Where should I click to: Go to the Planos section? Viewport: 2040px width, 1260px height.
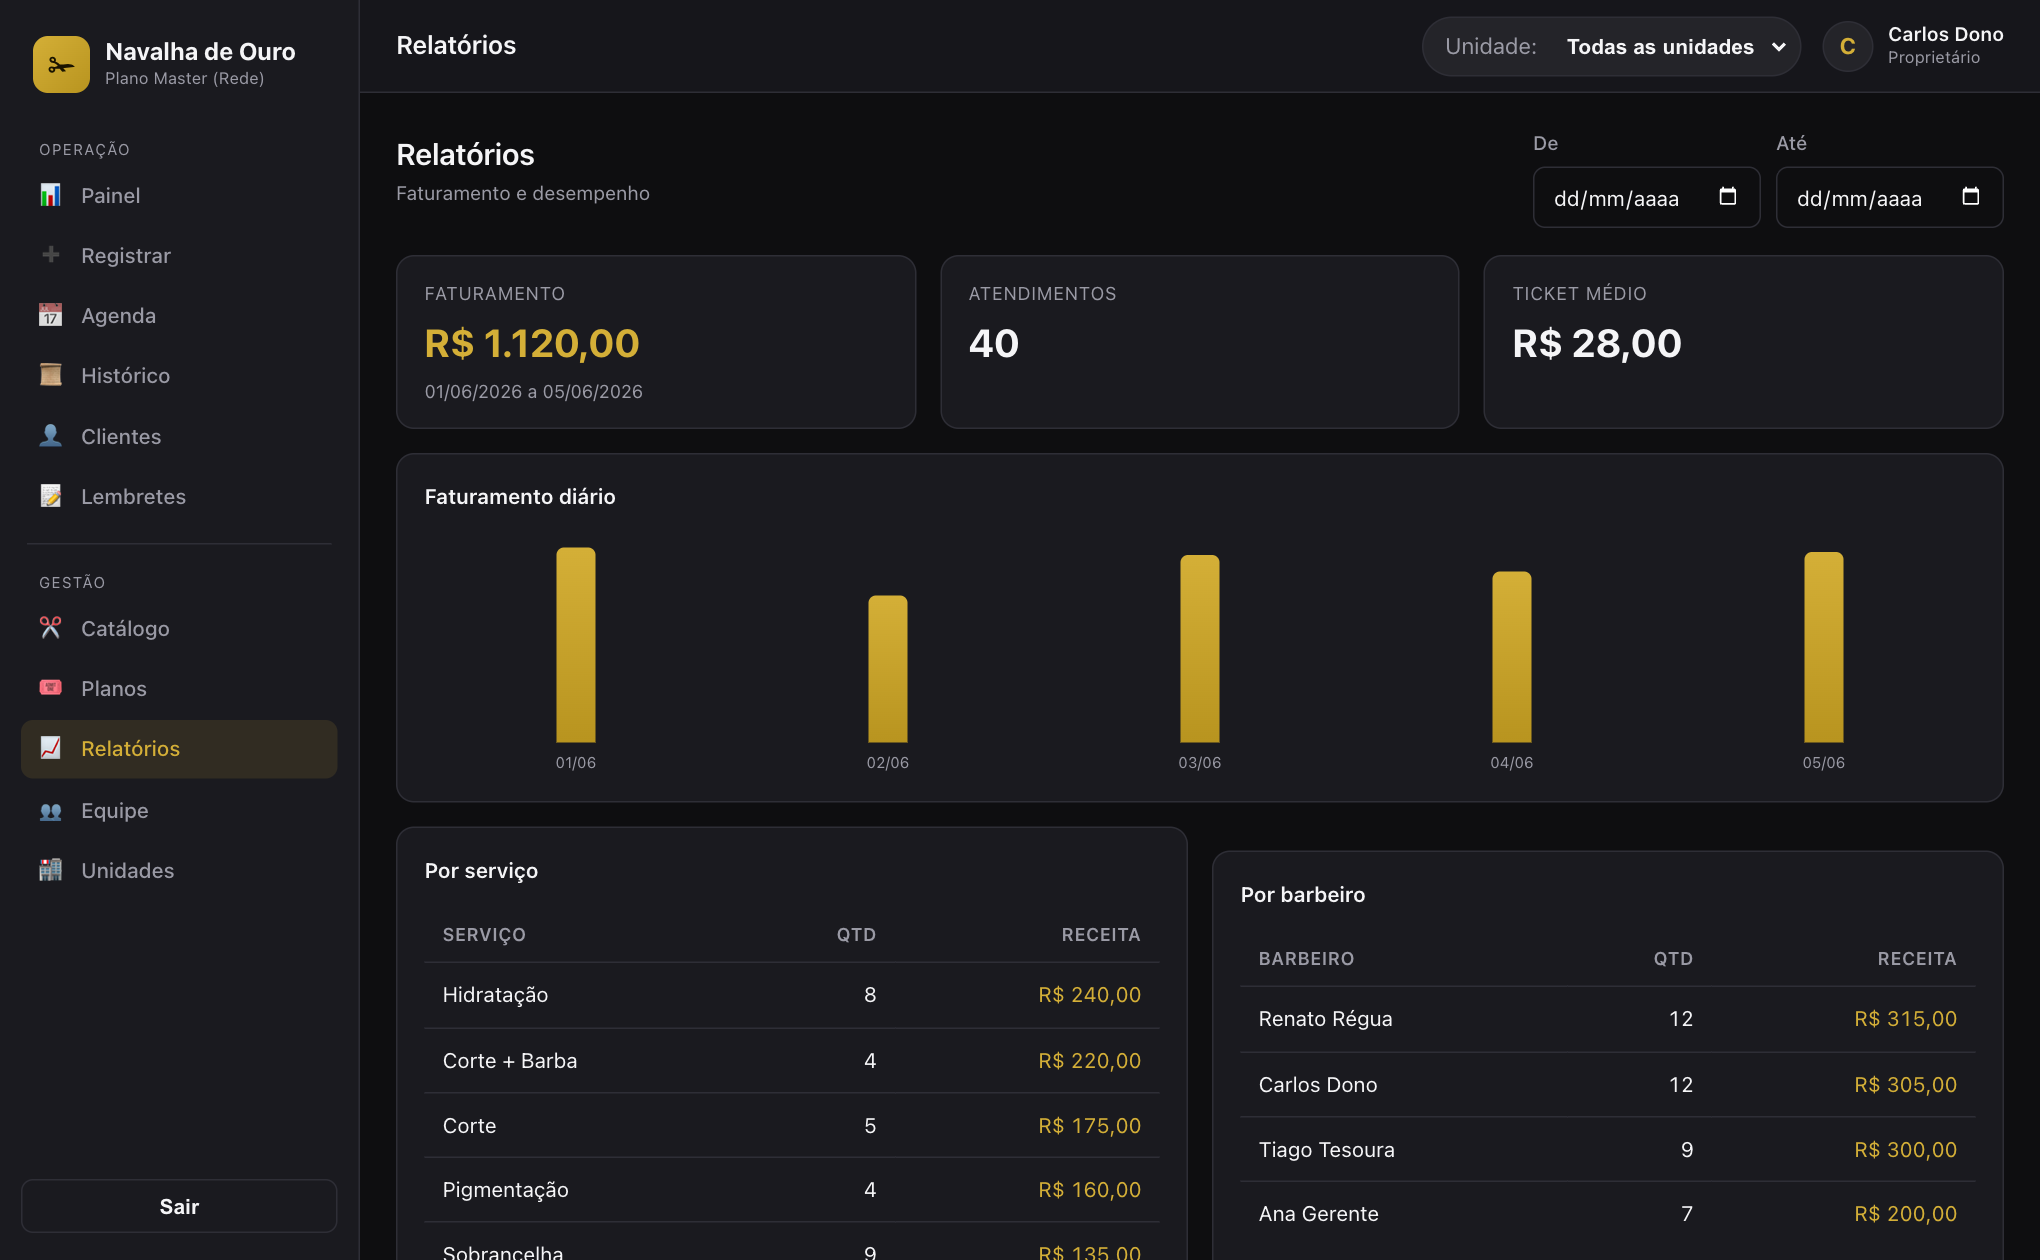coord(179,688)
